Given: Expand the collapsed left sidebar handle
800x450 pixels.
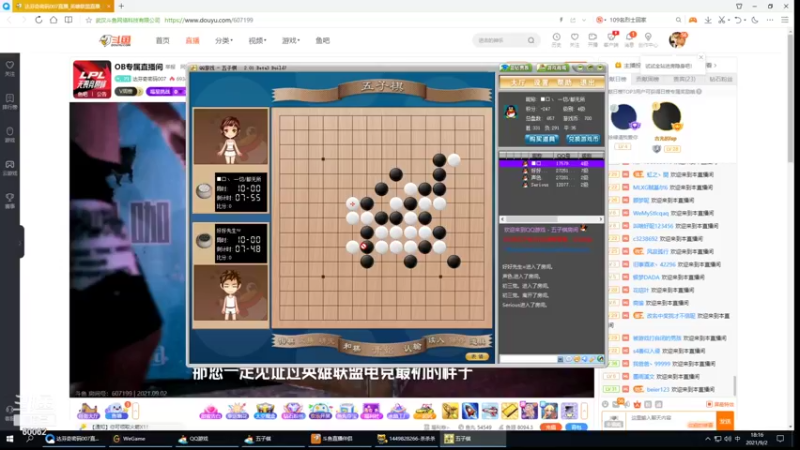Looking at the screenshot, I should [21, 241].
